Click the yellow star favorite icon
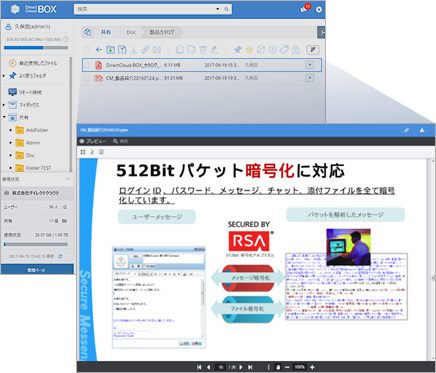This screenshot has width=436, height=373. [249, 50]
